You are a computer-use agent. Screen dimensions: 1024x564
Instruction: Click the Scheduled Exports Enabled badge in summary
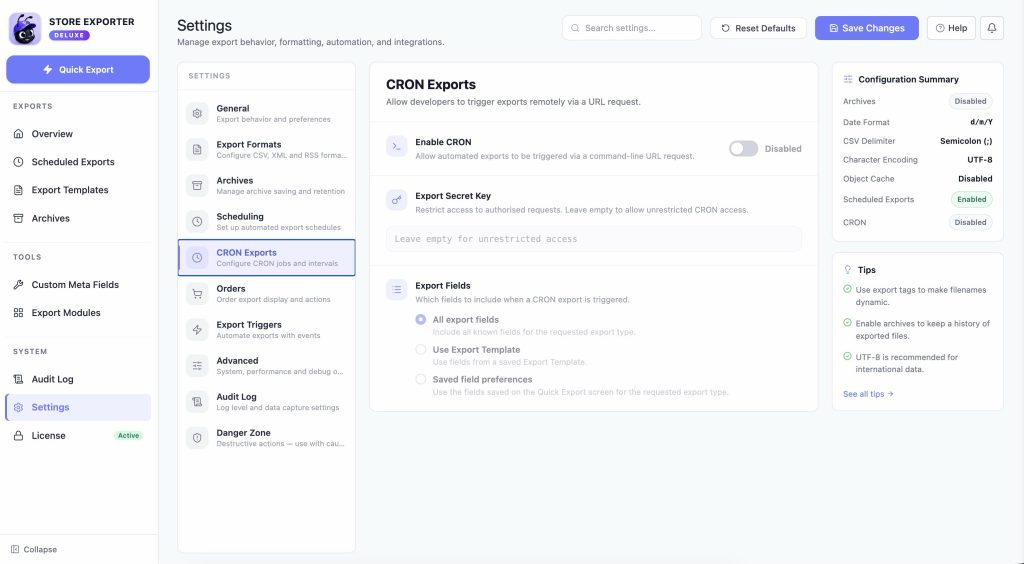click(971, 200)
